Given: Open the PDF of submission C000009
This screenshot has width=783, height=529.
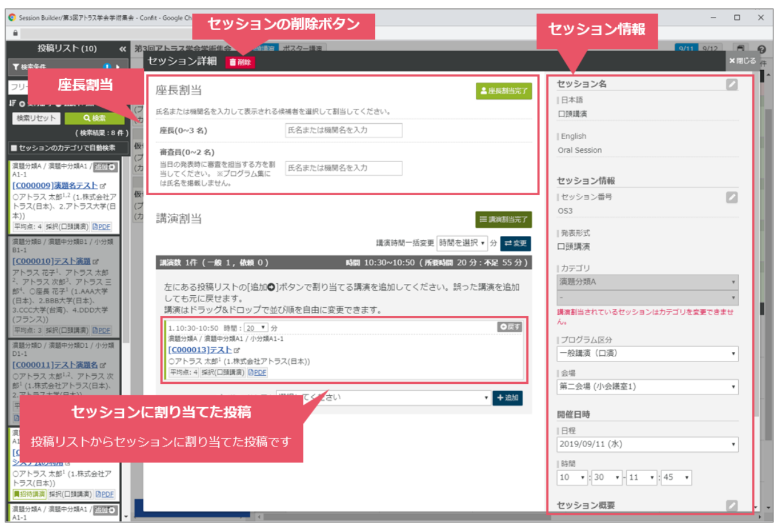Looking at the screenshot, I should (x=101, y=227).
